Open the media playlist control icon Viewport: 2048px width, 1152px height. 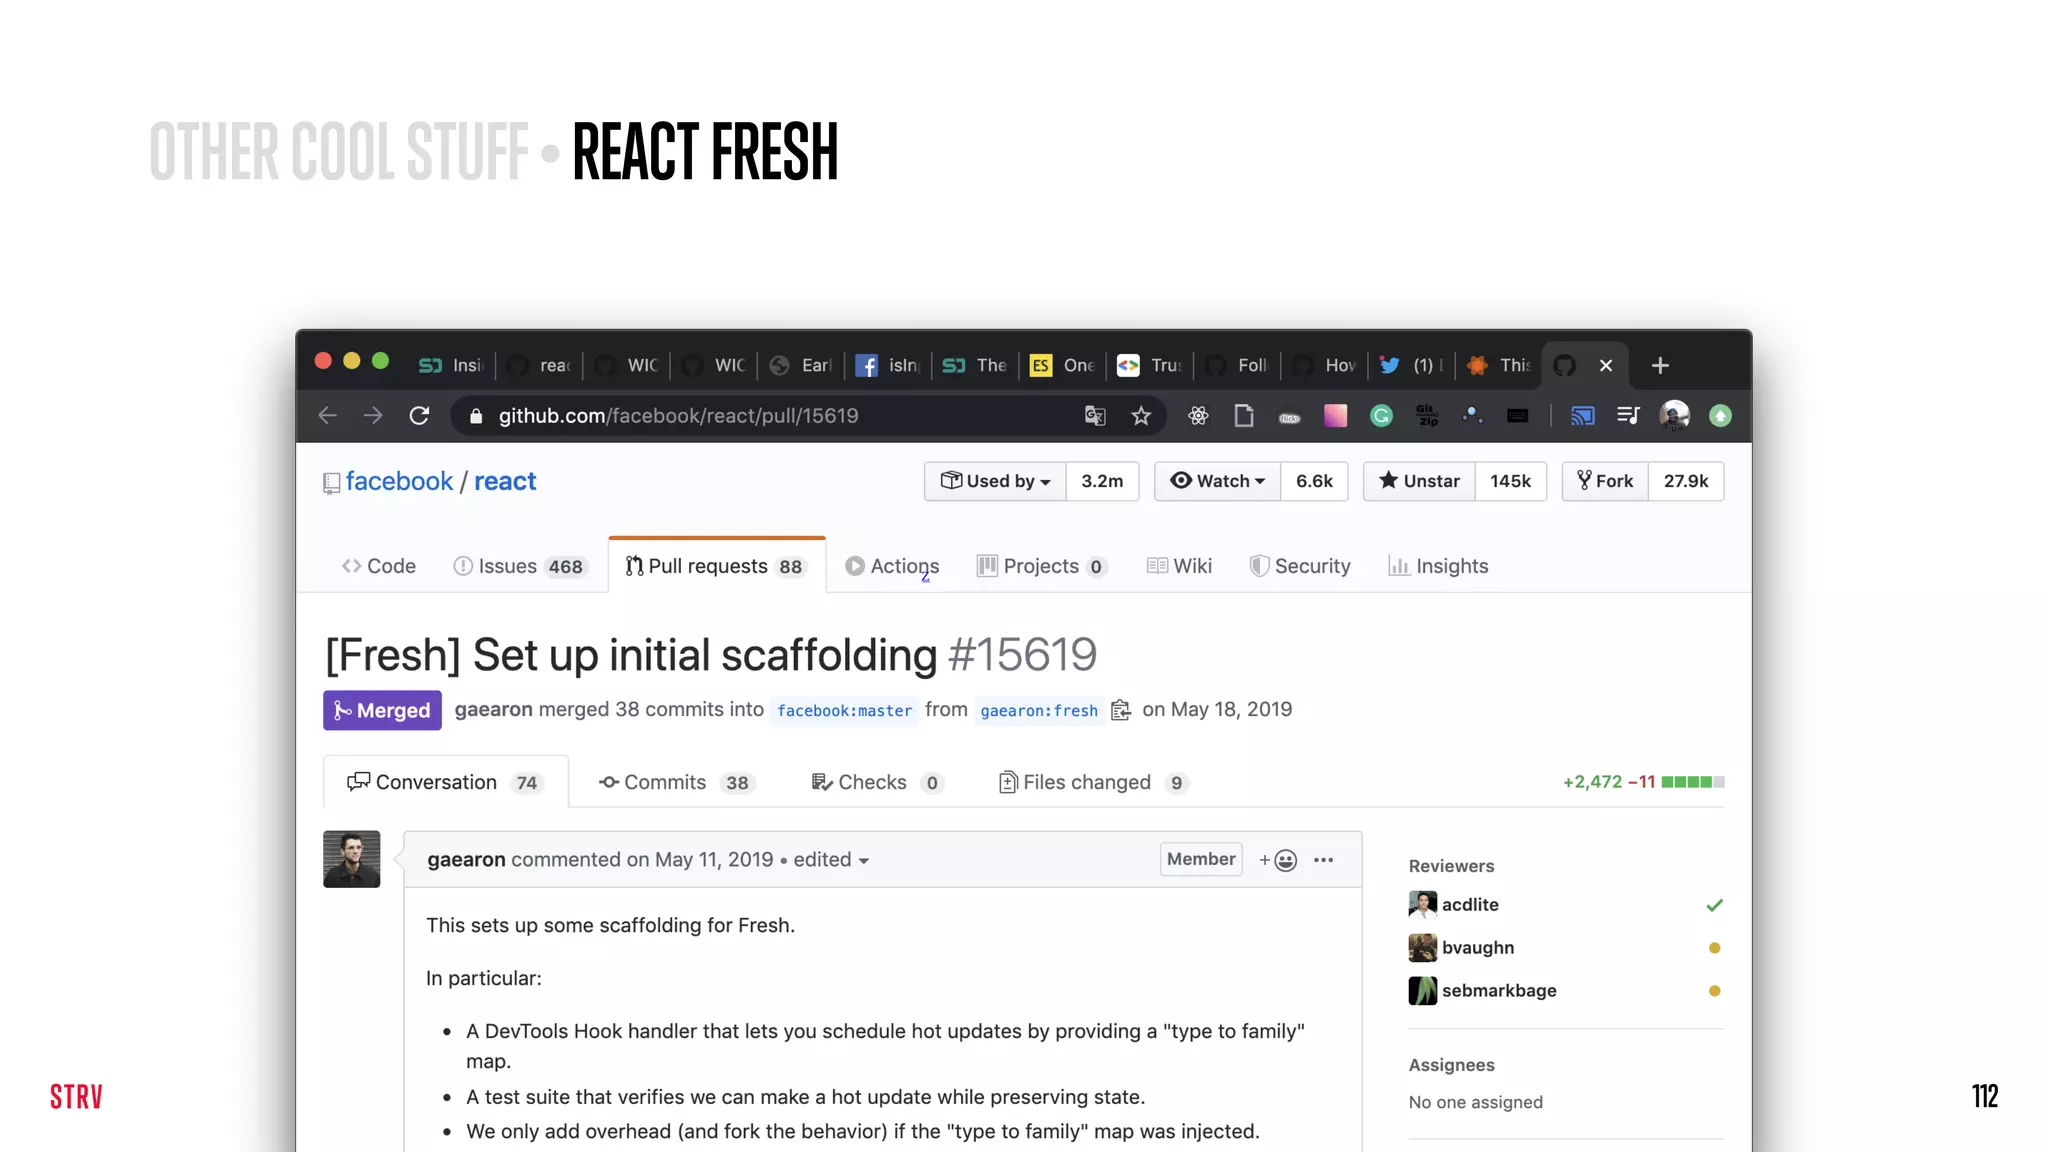click(x=1628, y=416)
